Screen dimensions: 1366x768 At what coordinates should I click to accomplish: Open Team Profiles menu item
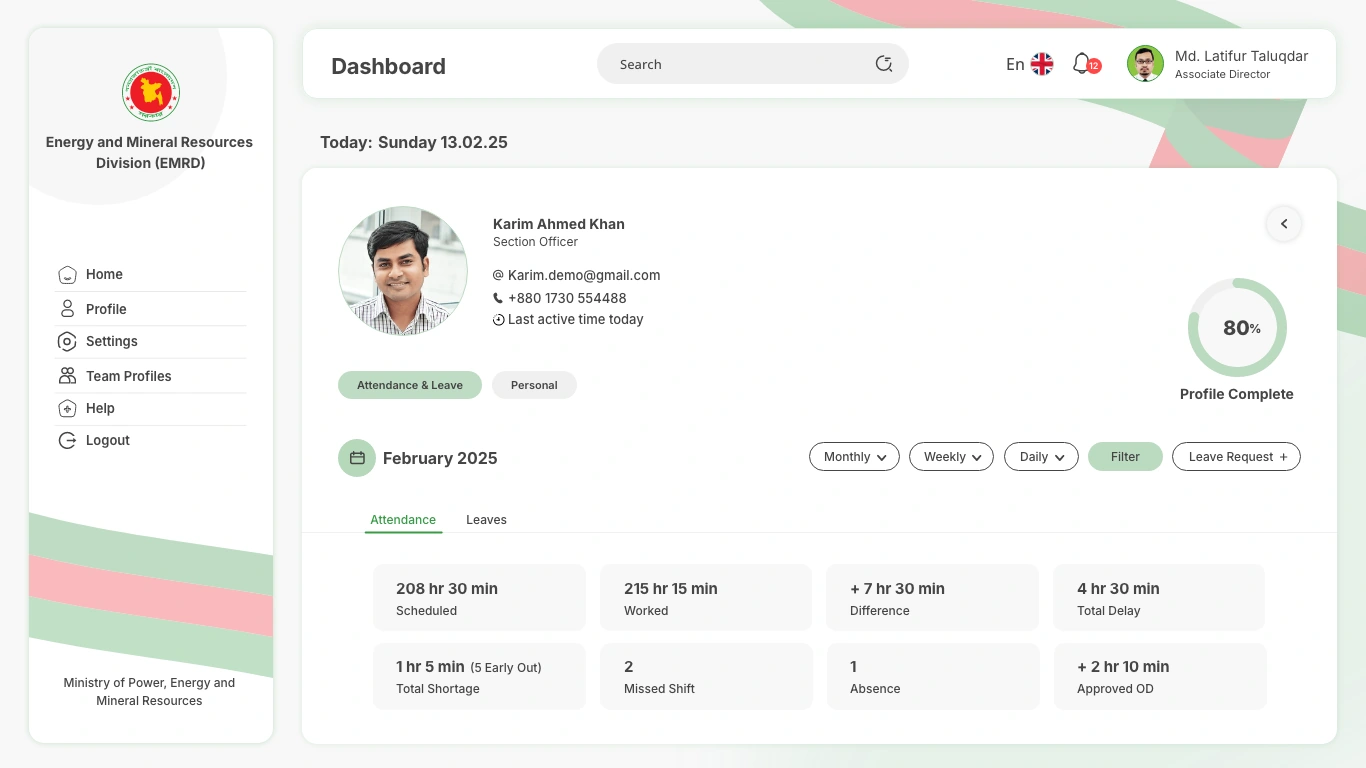pos(150,376)
